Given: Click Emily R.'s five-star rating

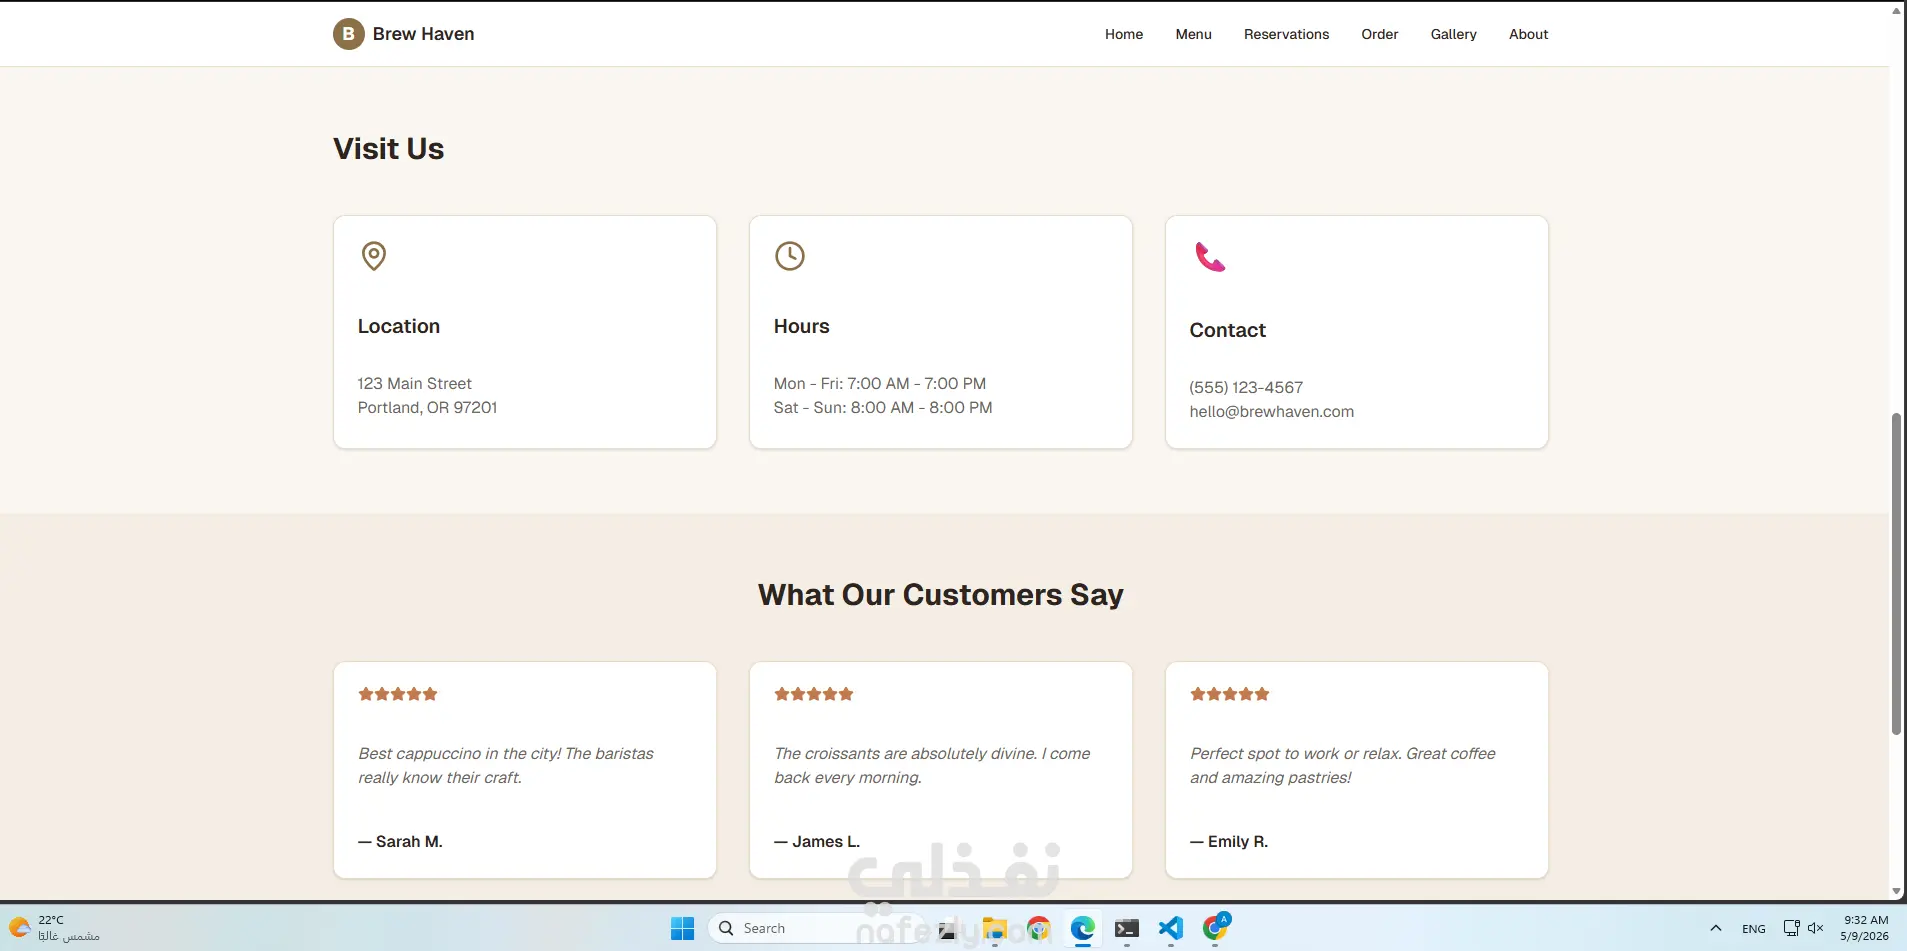Looking at the screenshot, I should point(1230,694).
